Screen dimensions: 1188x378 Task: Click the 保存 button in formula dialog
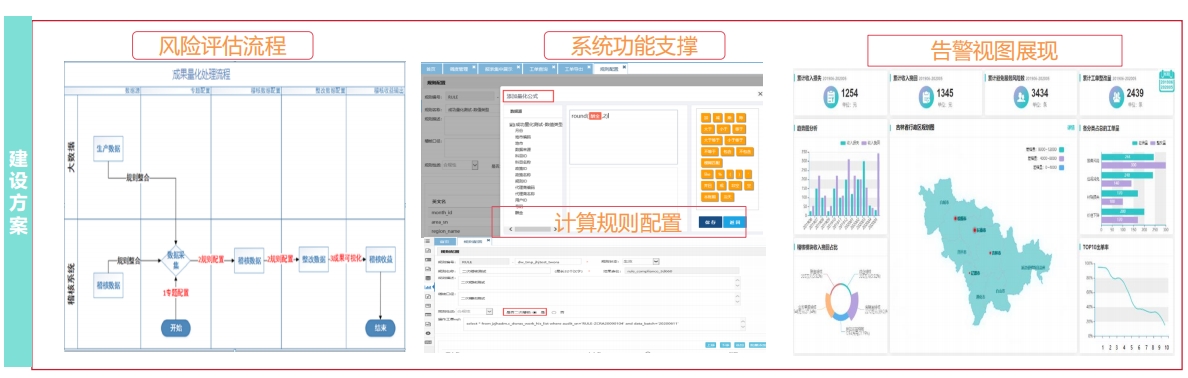pos(711,222)
